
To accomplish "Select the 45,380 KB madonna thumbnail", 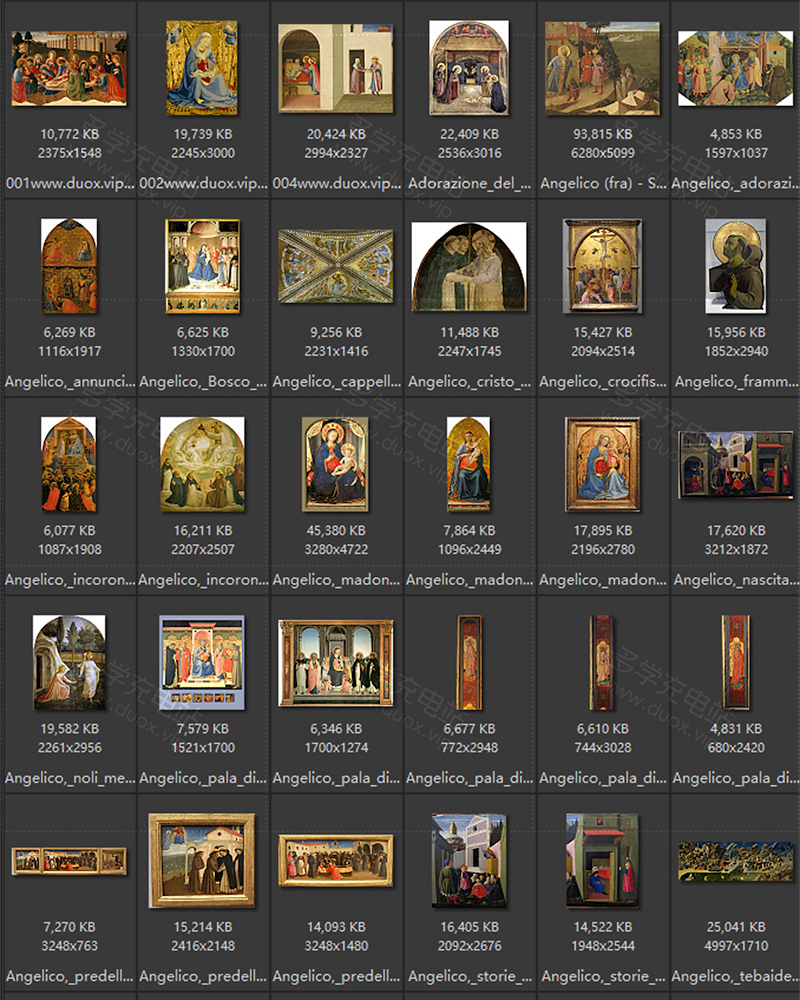I will pos(335,464).
